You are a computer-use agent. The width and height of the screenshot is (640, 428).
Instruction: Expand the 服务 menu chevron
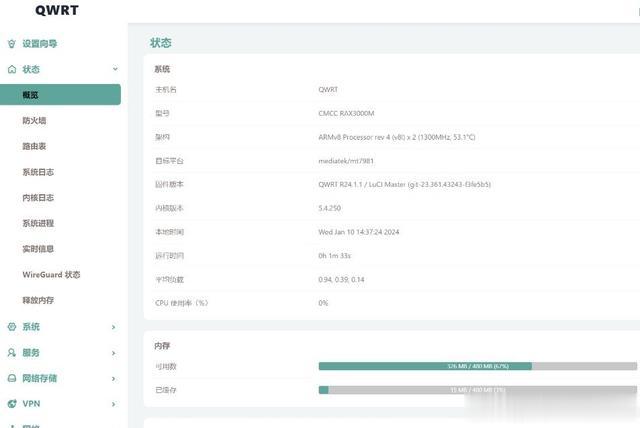[113, 353]
